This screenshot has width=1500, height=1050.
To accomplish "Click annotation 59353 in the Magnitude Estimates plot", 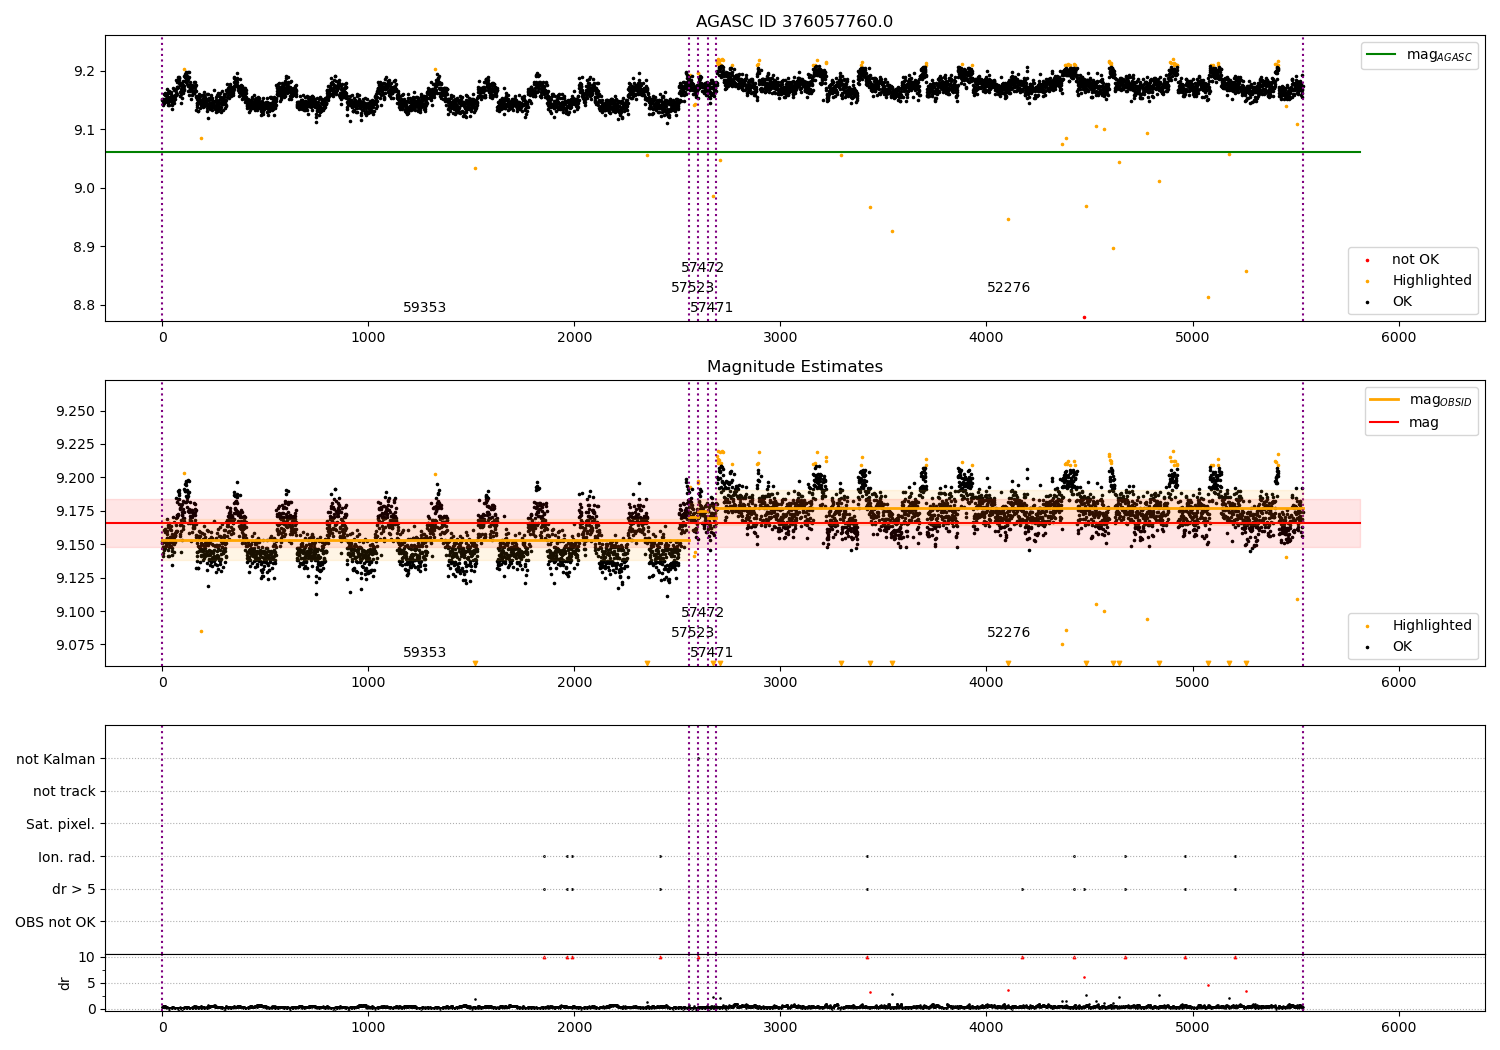I will 425,653.
